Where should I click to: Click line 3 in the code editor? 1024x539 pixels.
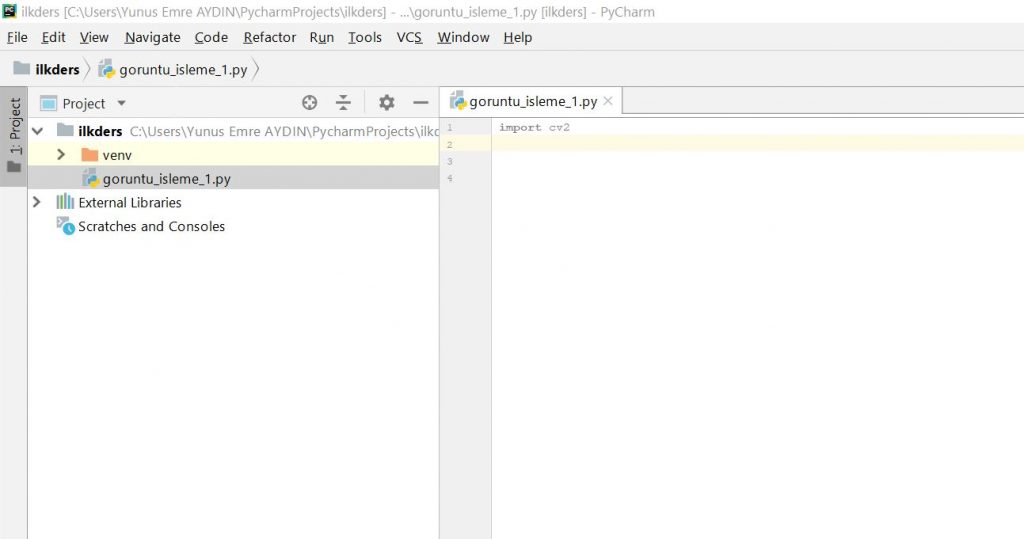click(700, 161)
